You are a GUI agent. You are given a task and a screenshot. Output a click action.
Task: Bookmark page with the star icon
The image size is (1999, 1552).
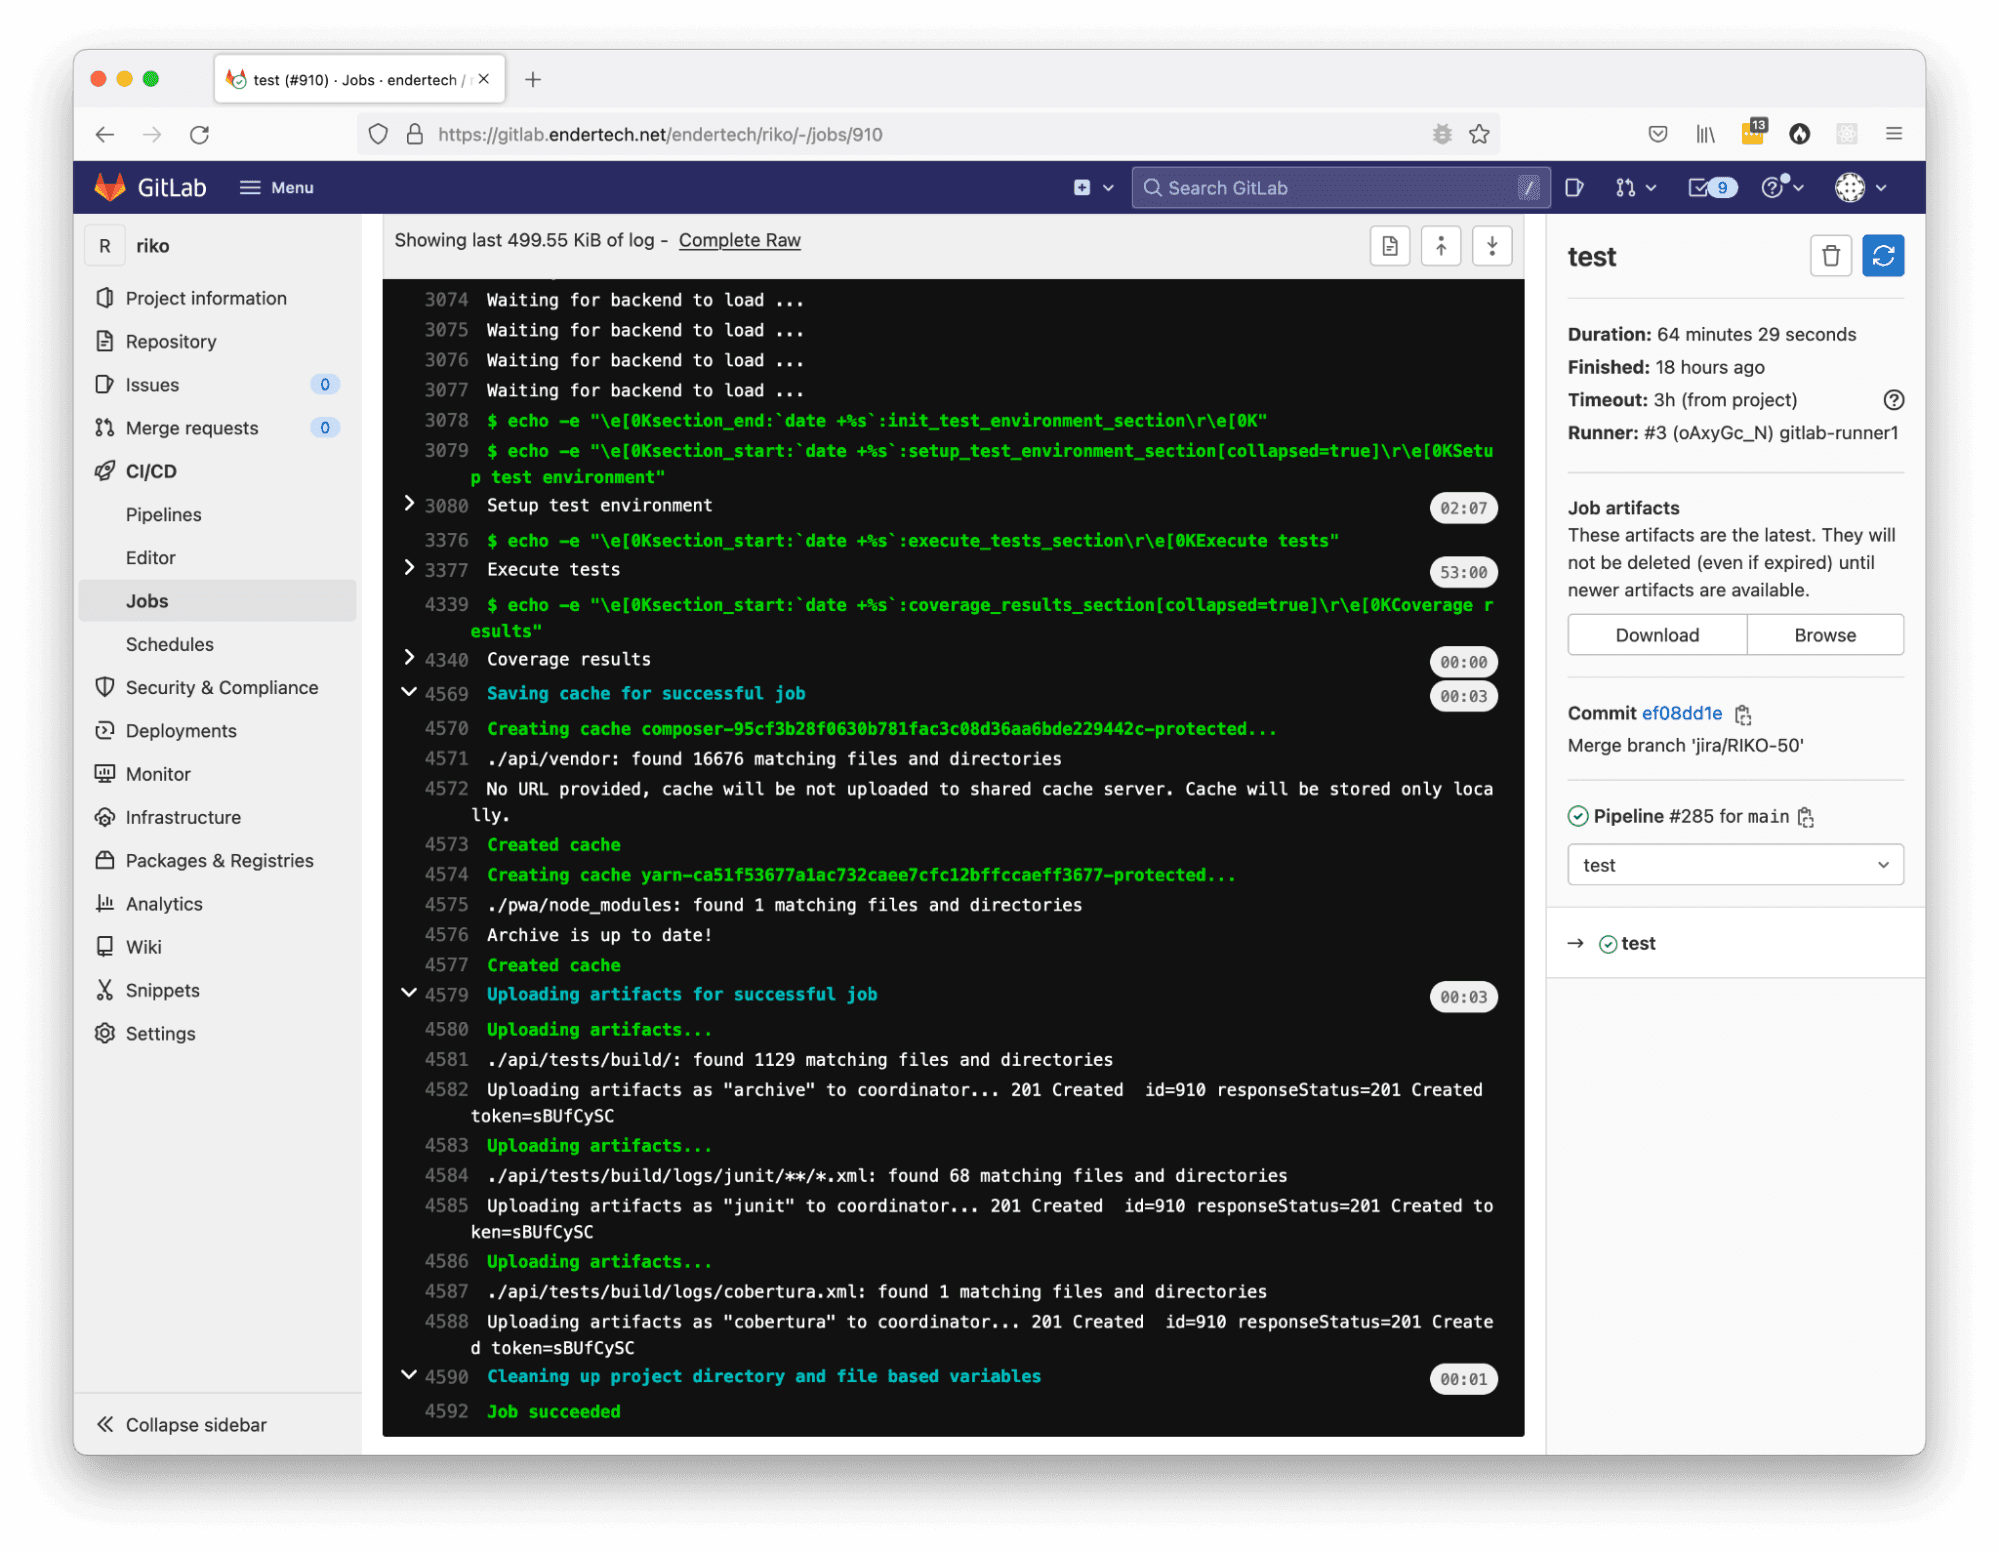(x=1479, y=134)
